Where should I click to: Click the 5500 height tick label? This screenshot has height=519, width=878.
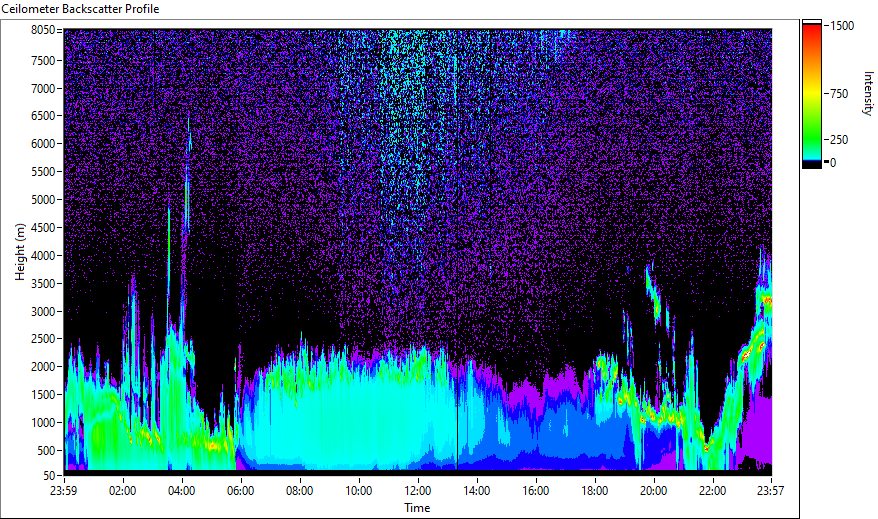[x=43, y=172]
